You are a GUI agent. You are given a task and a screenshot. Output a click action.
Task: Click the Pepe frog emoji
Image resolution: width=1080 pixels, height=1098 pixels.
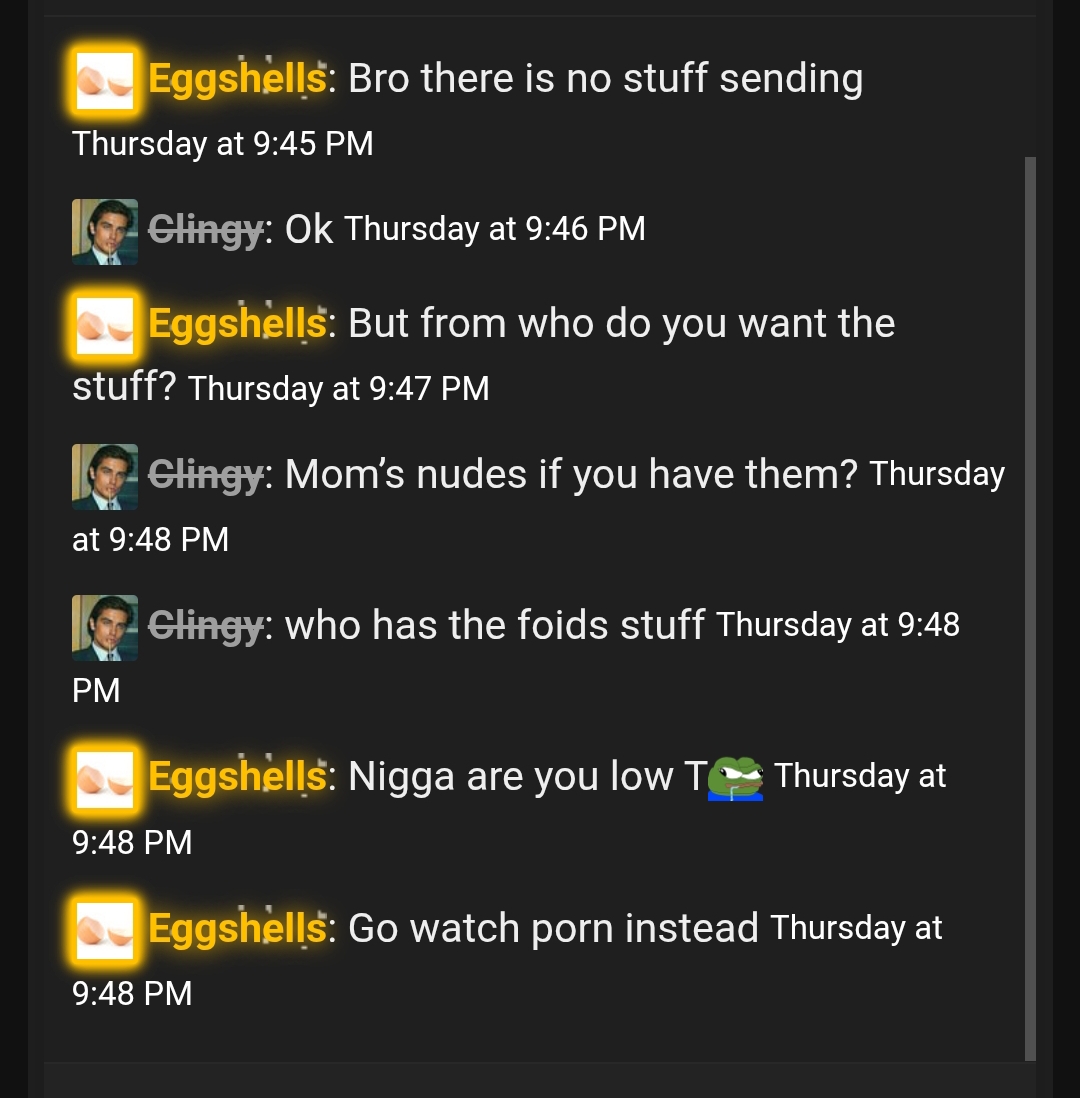point(736,778)
